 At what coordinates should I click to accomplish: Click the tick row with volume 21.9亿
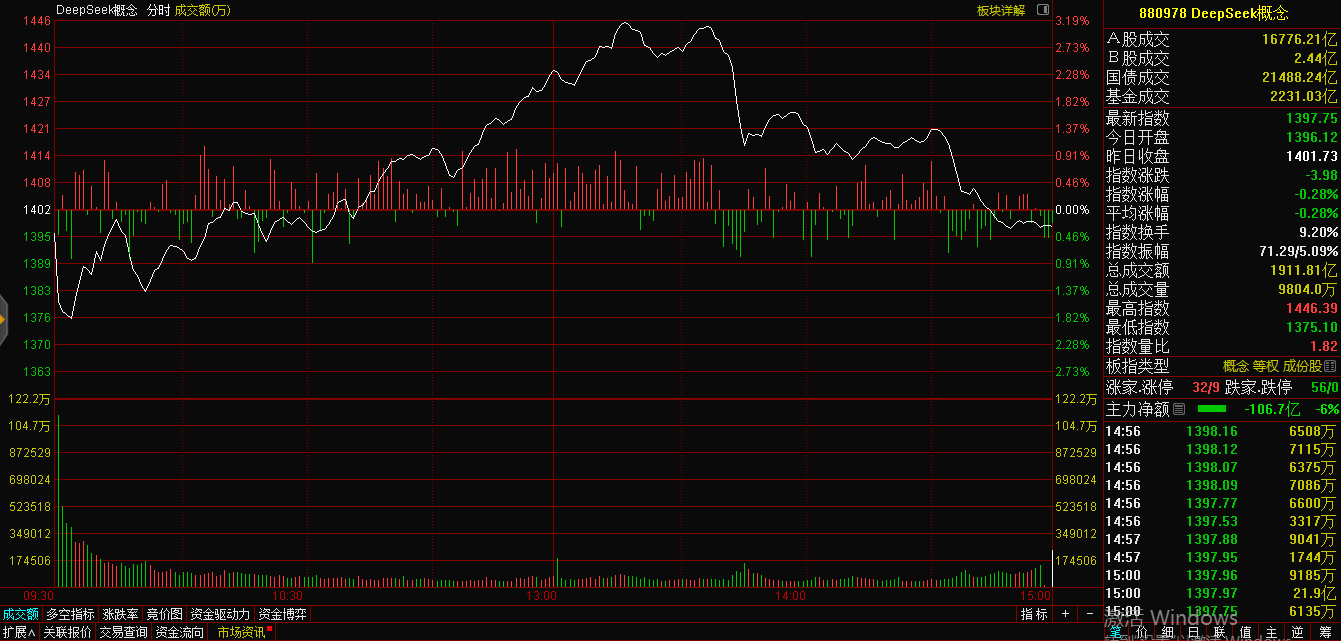[1221, 593]
